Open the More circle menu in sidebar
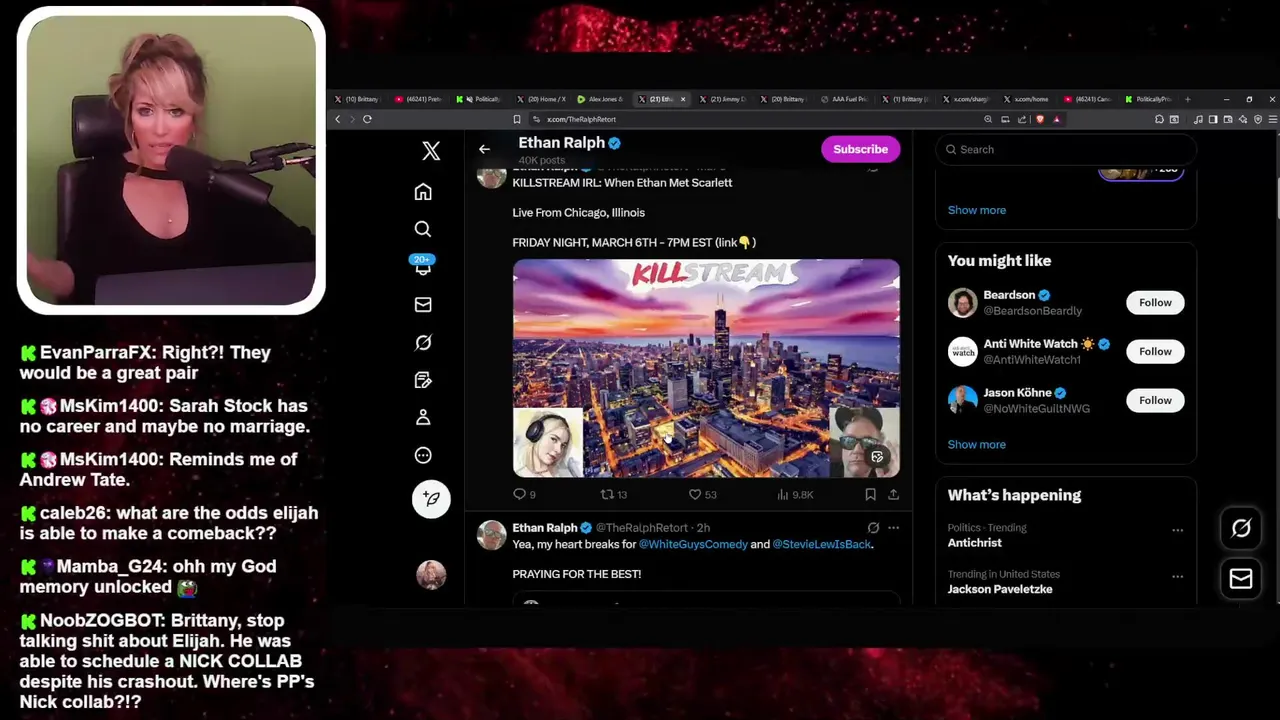 (423, 455)
